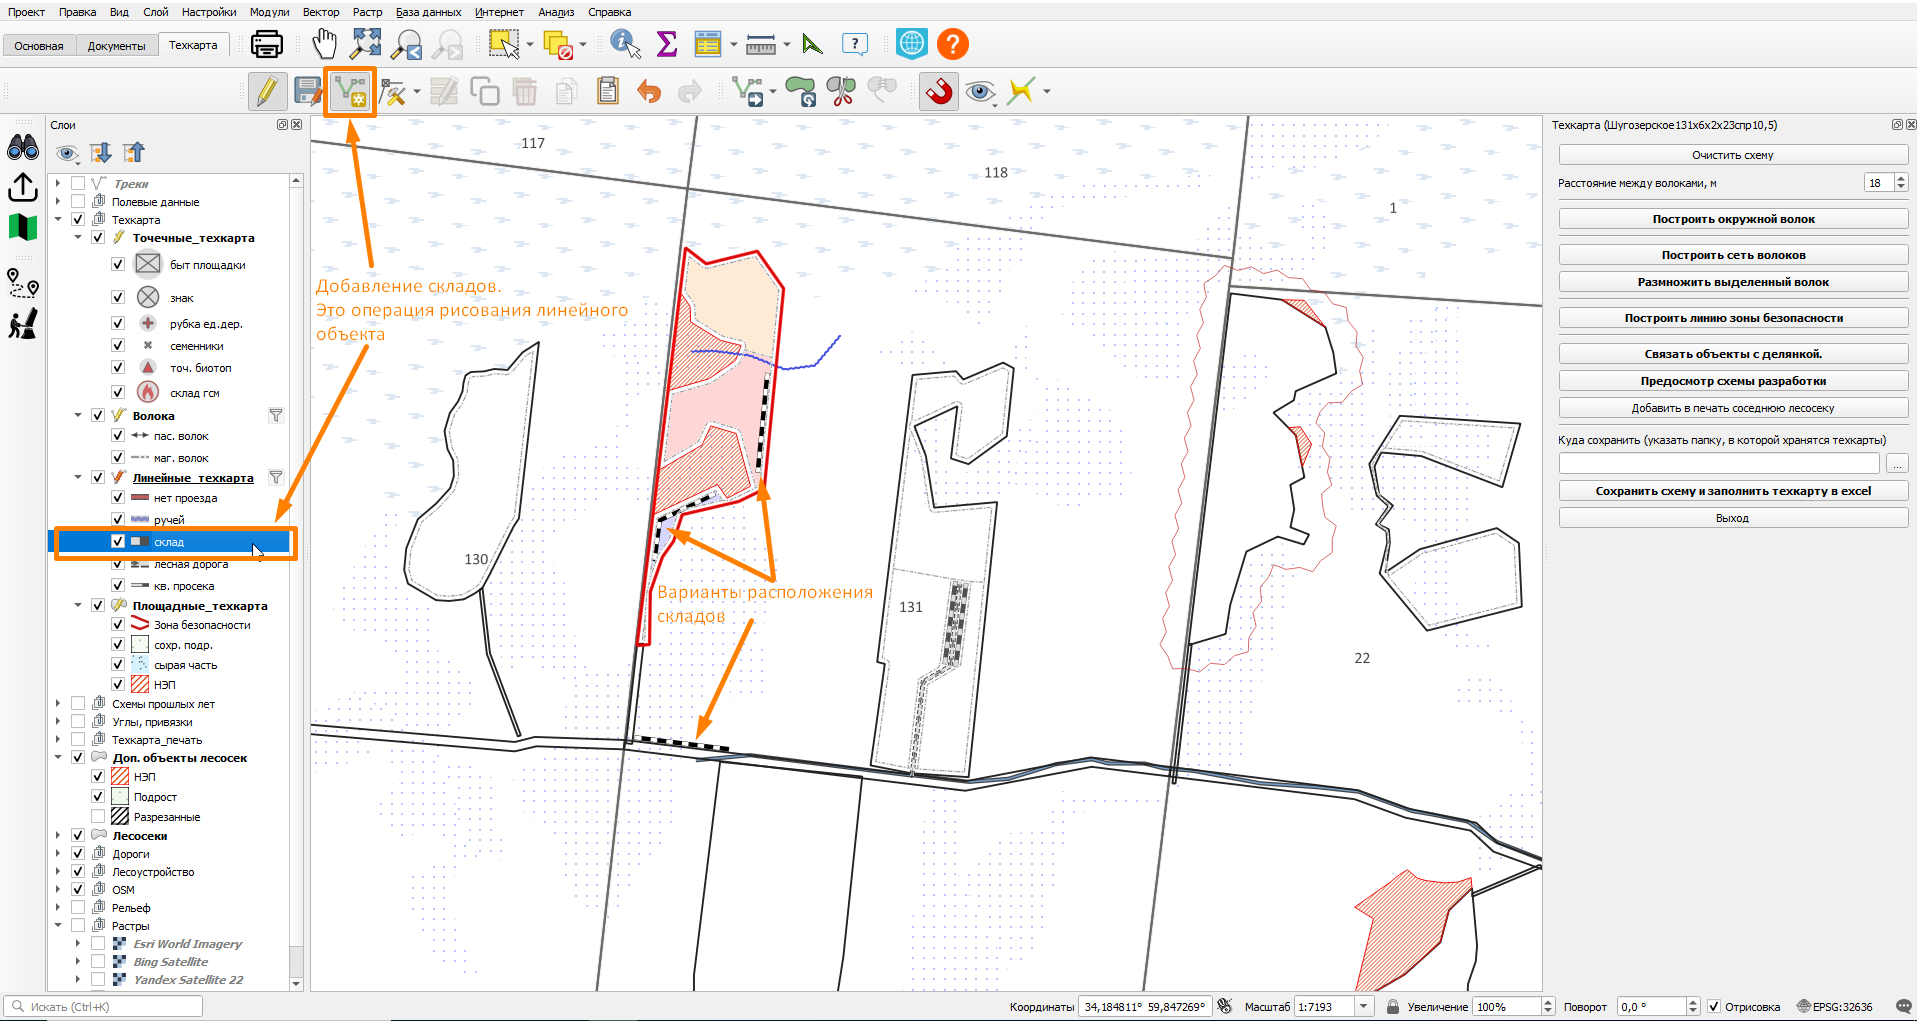Image resolution: width=1917 pixels, height=1021 pixels.
Task: Open the orange help question mark
Action: point(953,44)
